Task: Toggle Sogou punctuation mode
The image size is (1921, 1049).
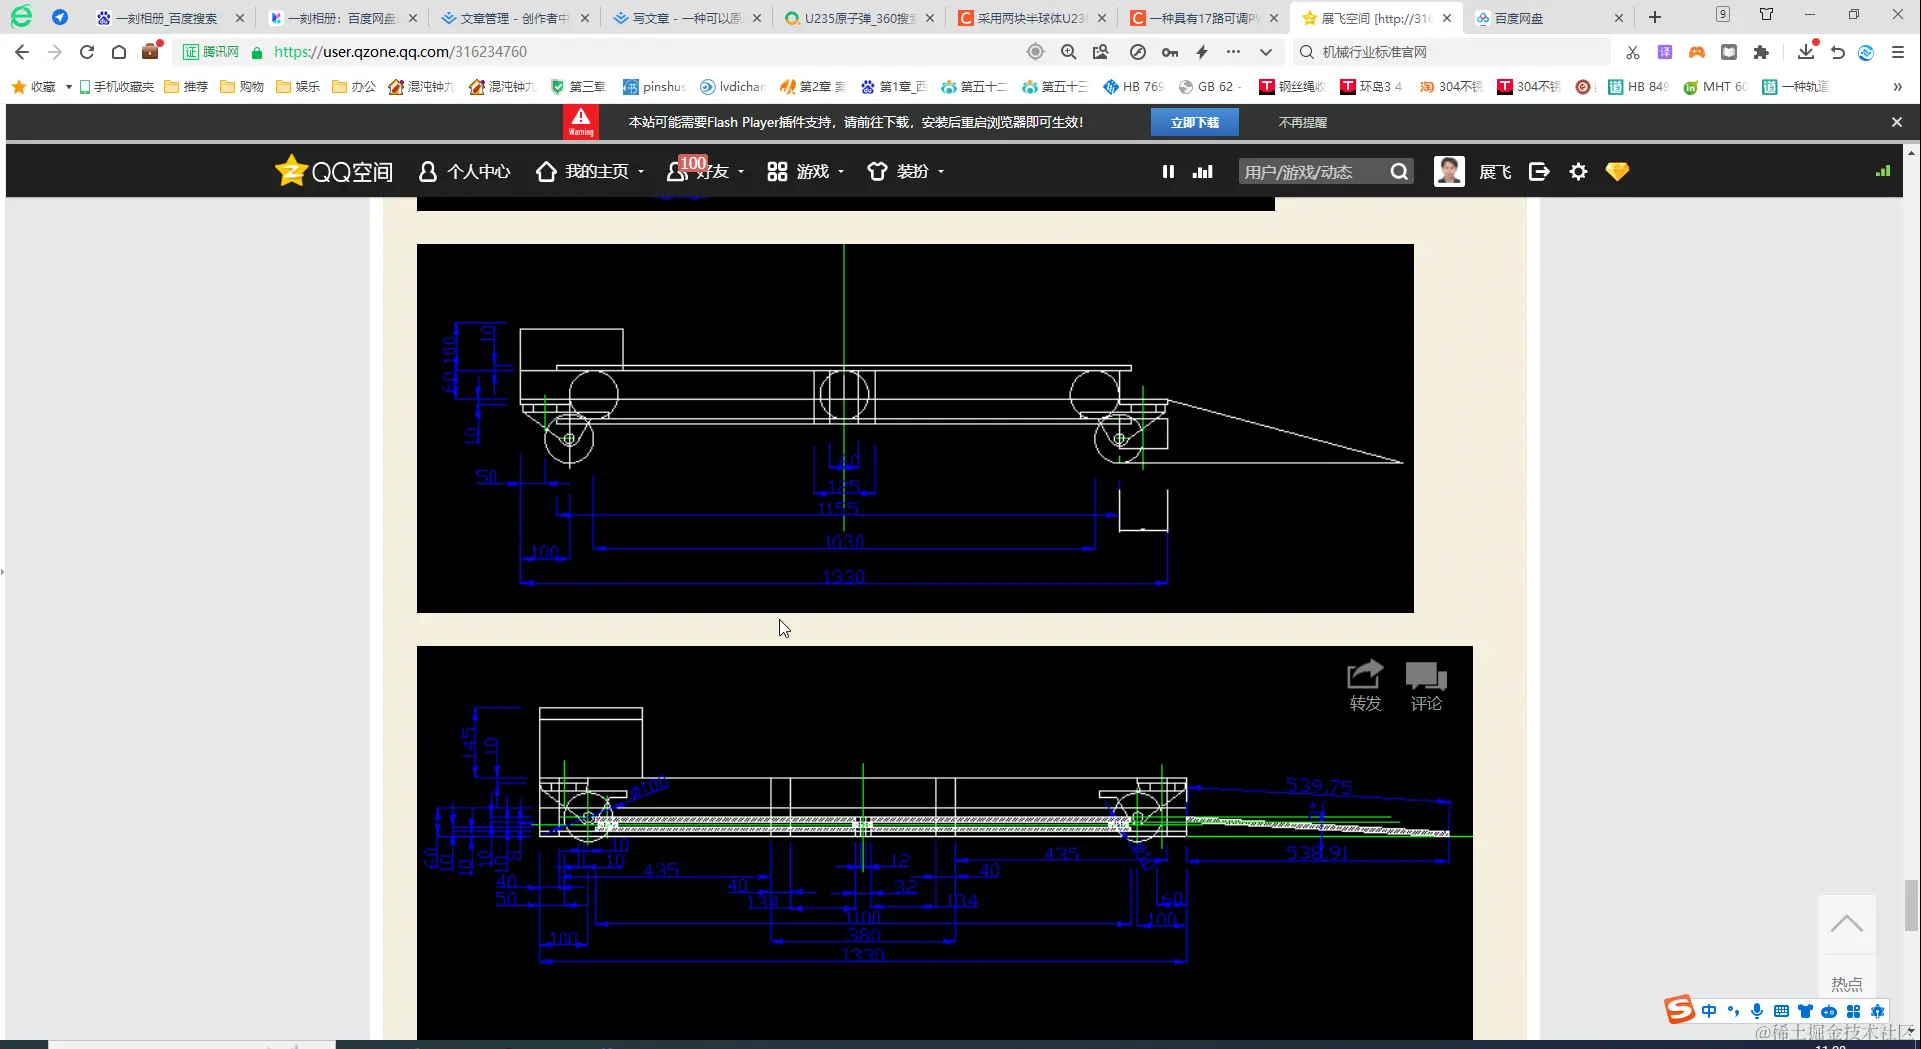Action: point(1733,1011)
